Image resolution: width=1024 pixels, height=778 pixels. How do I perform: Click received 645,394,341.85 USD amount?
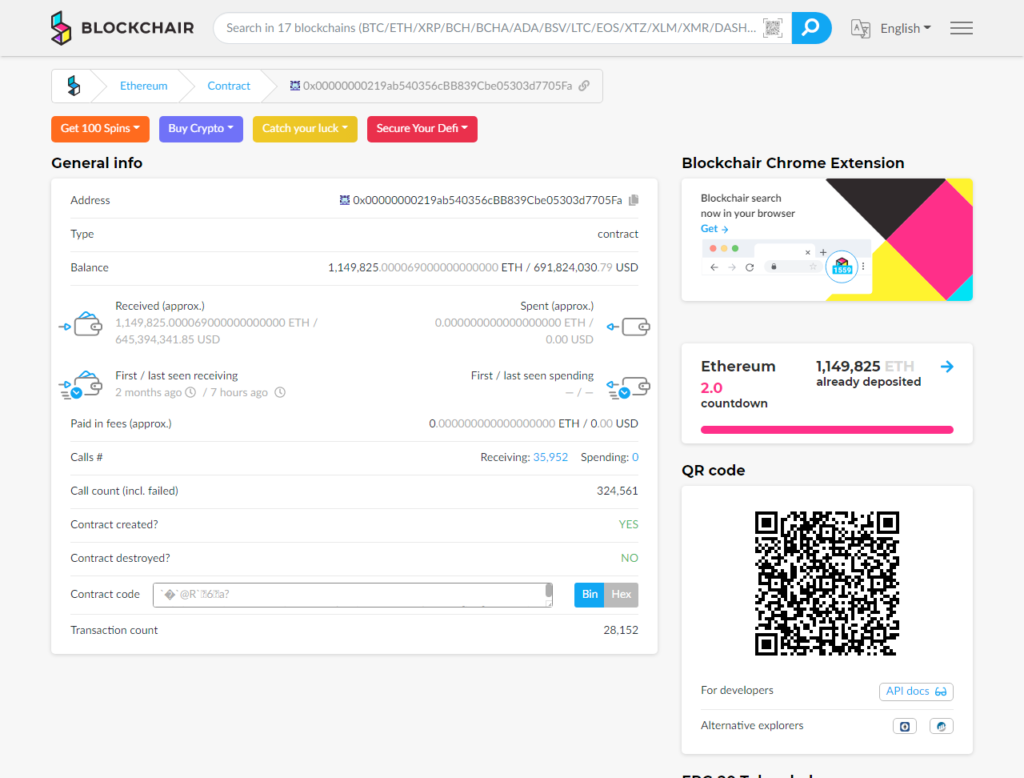168,340
